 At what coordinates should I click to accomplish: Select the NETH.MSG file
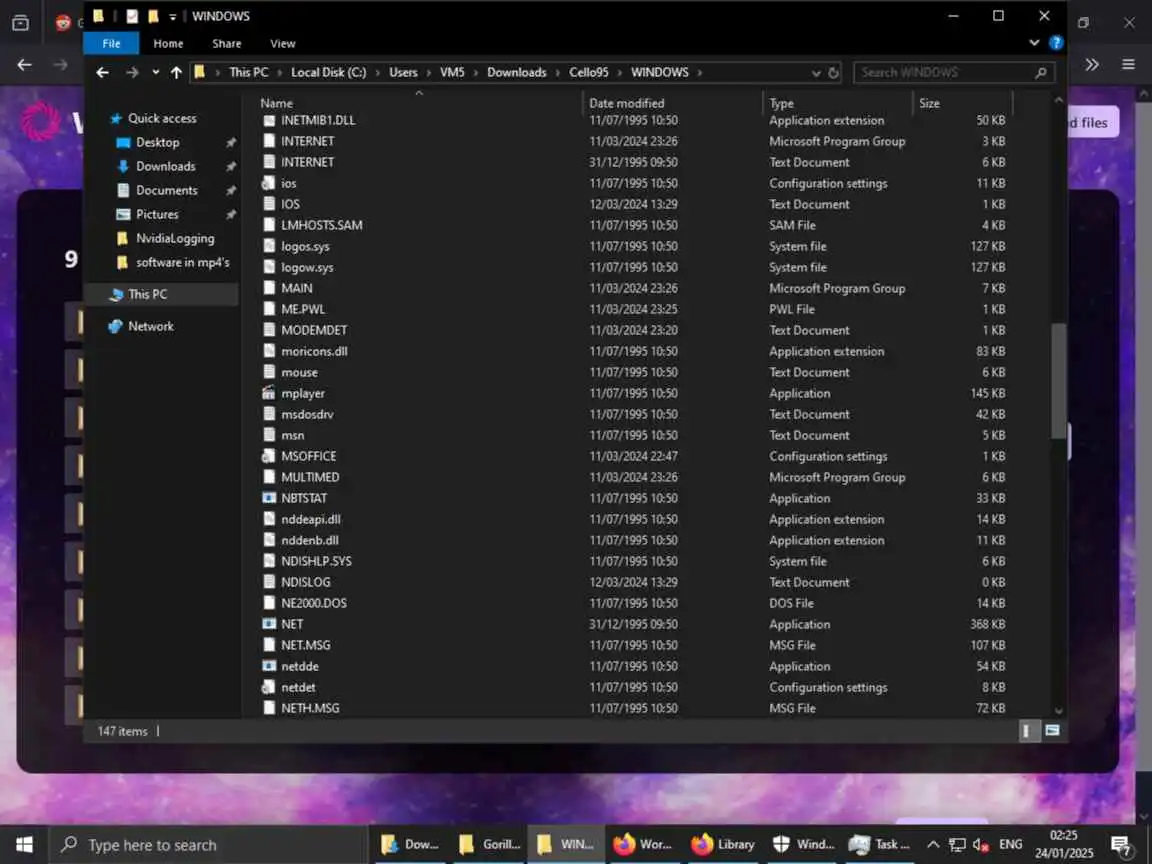(x=310, y=708)
